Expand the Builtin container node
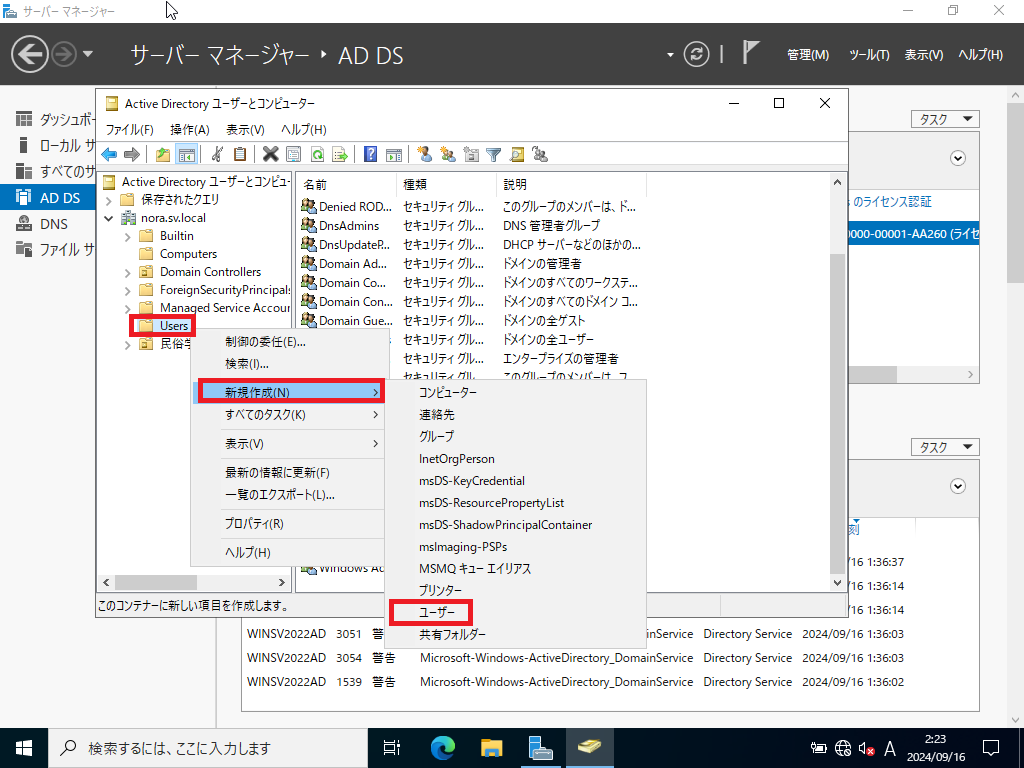This screenshot has width=1024, height=768. 128,236
